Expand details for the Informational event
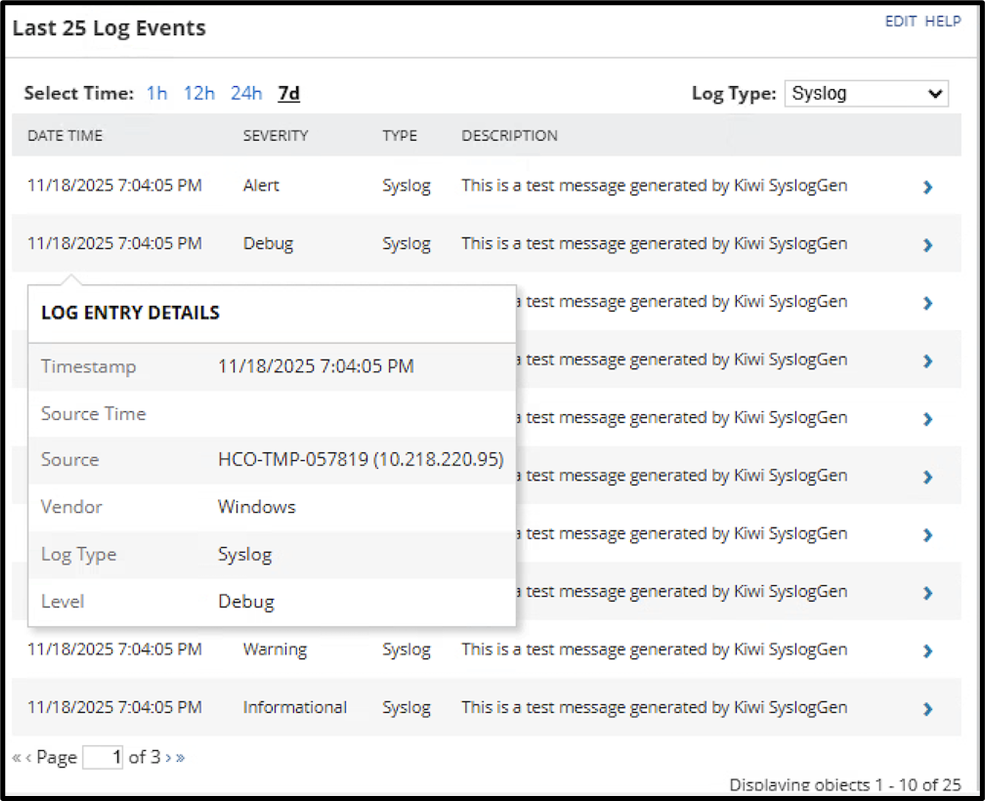The height and width of the screenshot is (801, 985). pyautogui.click(x=927, y=707)
